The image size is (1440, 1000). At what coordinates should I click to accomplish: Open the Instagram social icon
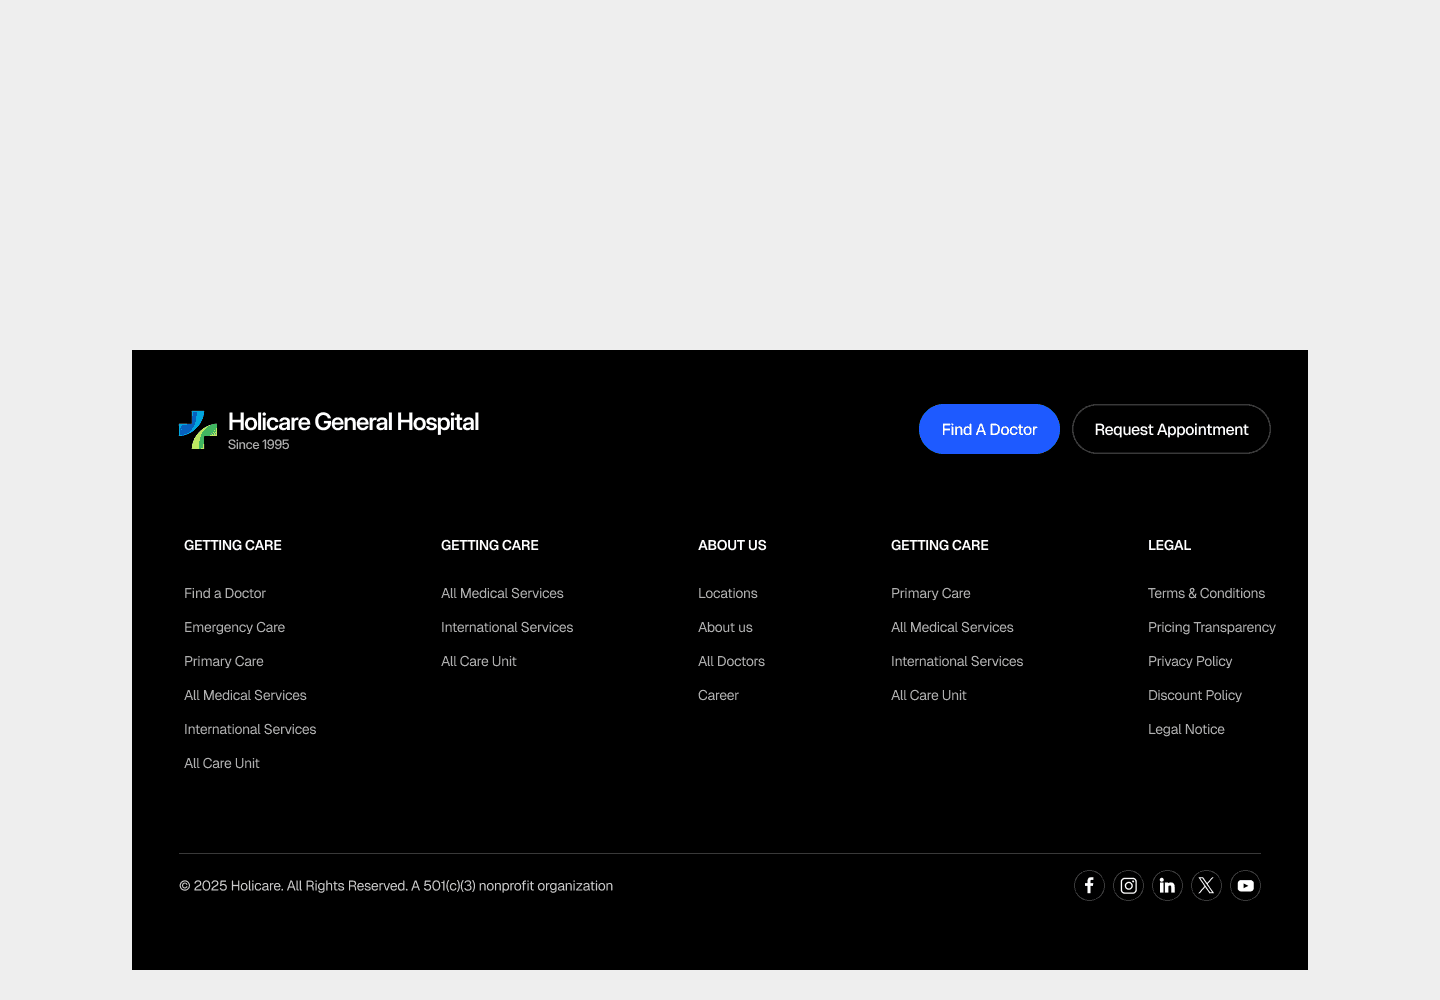click(x=1128, y=885)
